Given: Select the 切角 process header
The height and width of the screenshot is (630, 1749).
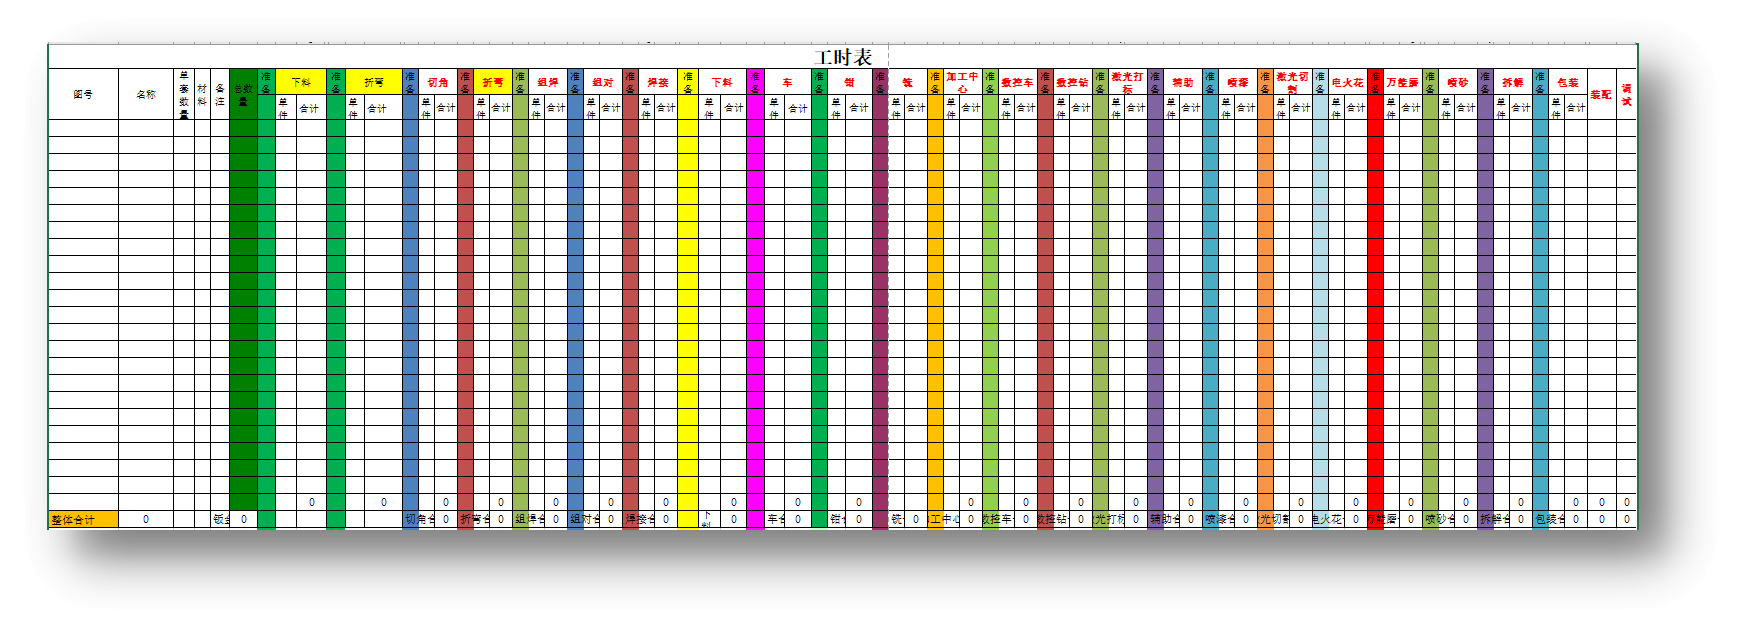Looking at the screenshot, I should (x=438, y=82).
